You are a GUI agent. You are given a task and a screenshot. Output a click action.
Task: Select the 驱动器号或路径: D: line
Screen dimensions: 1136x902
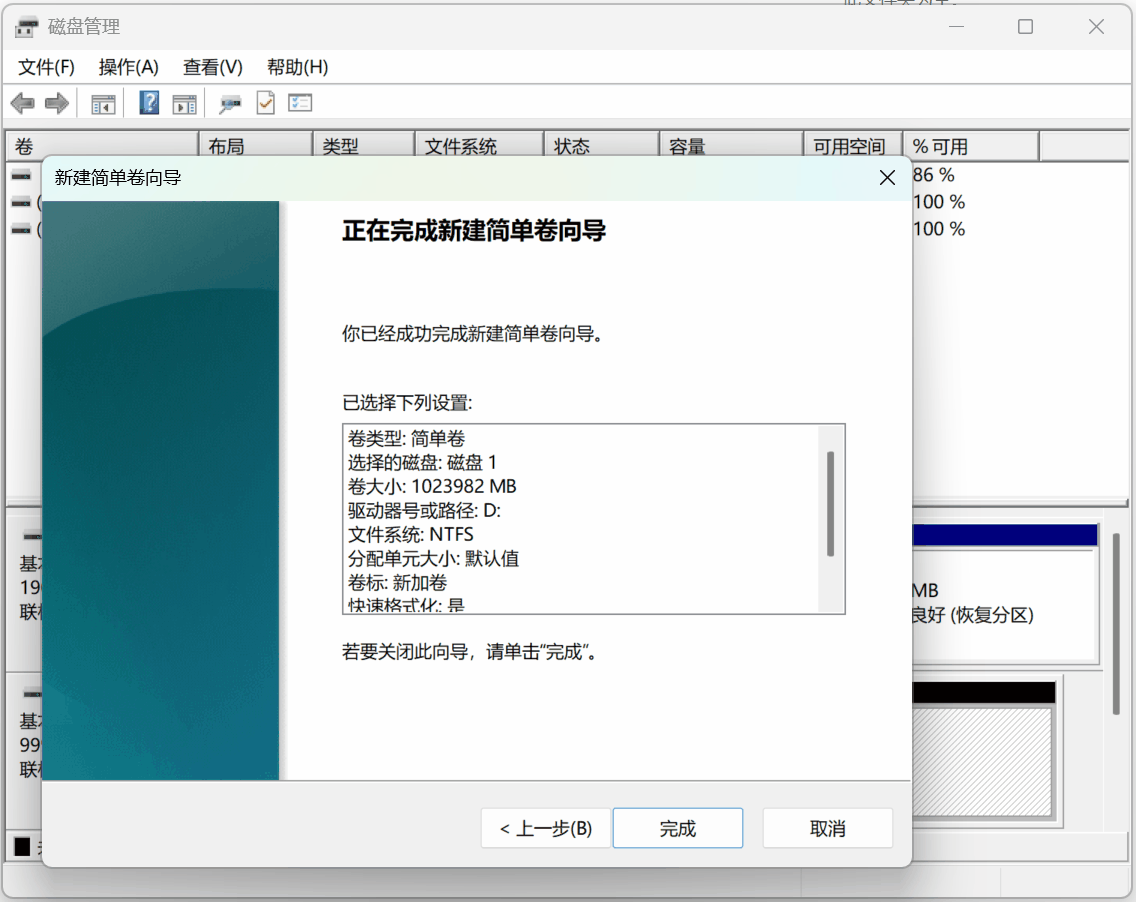tap(425, 511)
